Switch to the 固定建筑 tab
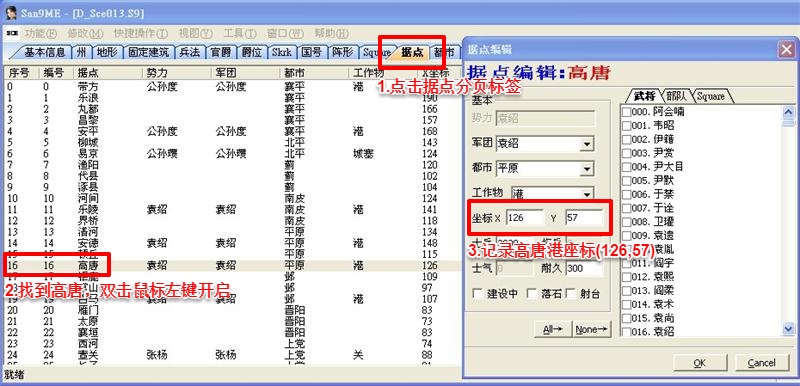 148,52
